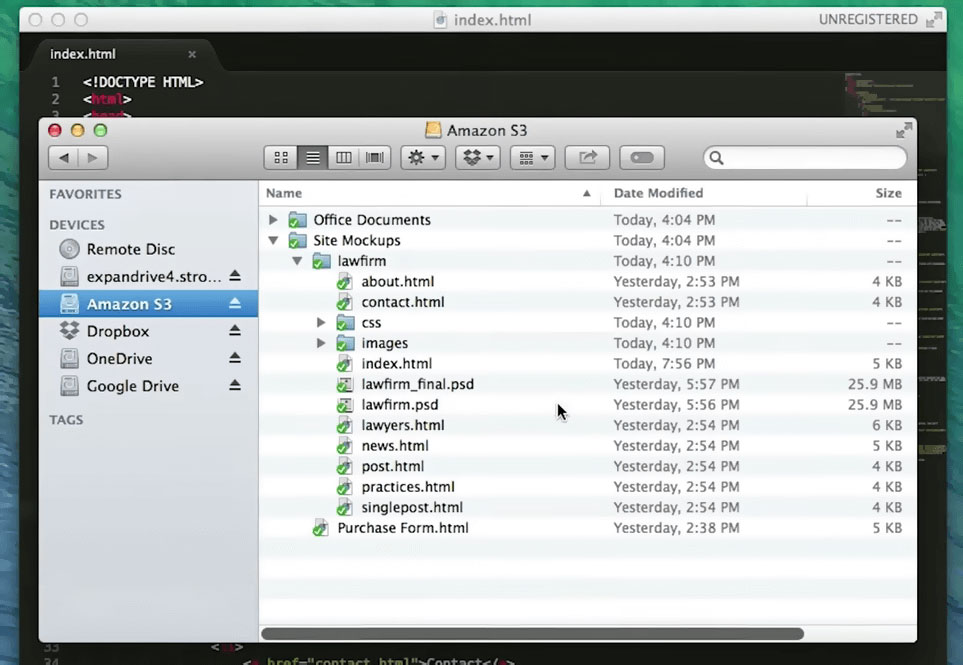Viewport: 963px width, 665px height.
Task: Collapse the lawfirm folder
Action: coord(297,261)
